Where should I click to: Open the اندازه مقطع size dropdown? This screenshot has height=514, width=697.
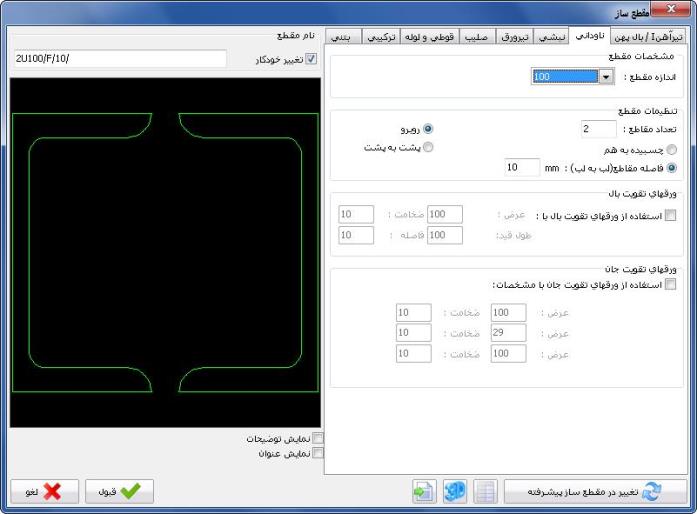(605, 77)
